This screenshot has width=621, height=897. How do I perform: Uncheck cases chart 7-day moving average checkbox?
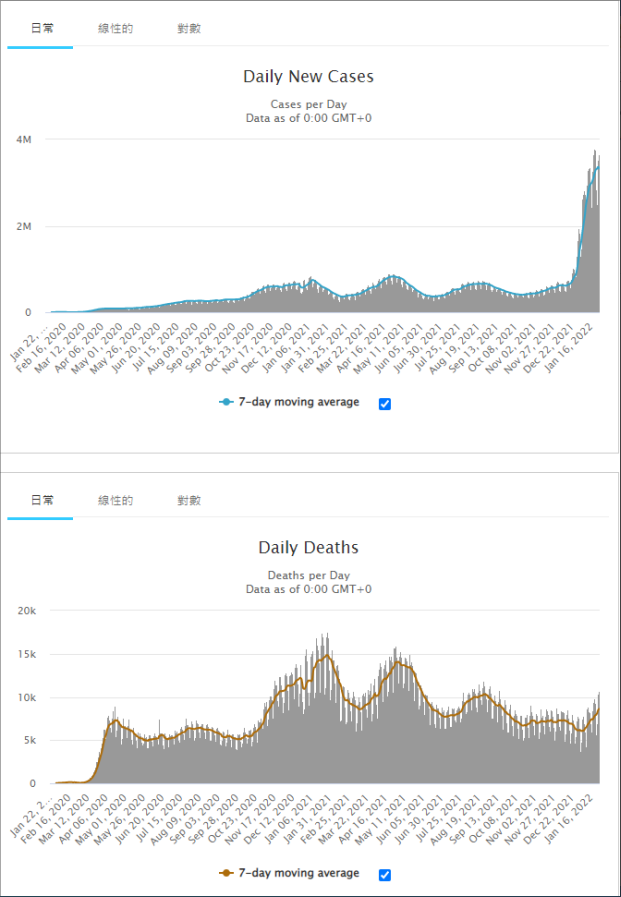[x=385, y=403]
